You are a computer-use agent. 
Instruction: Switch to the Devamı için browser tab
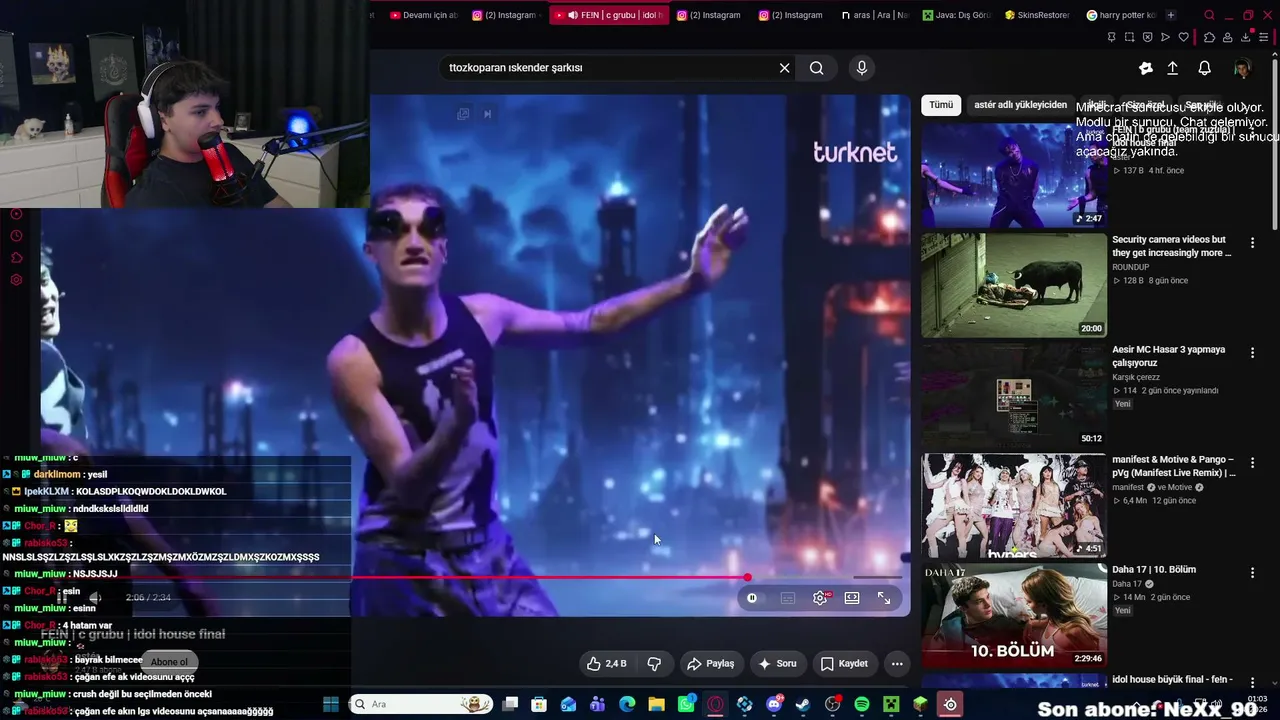[x=424, y=15]
